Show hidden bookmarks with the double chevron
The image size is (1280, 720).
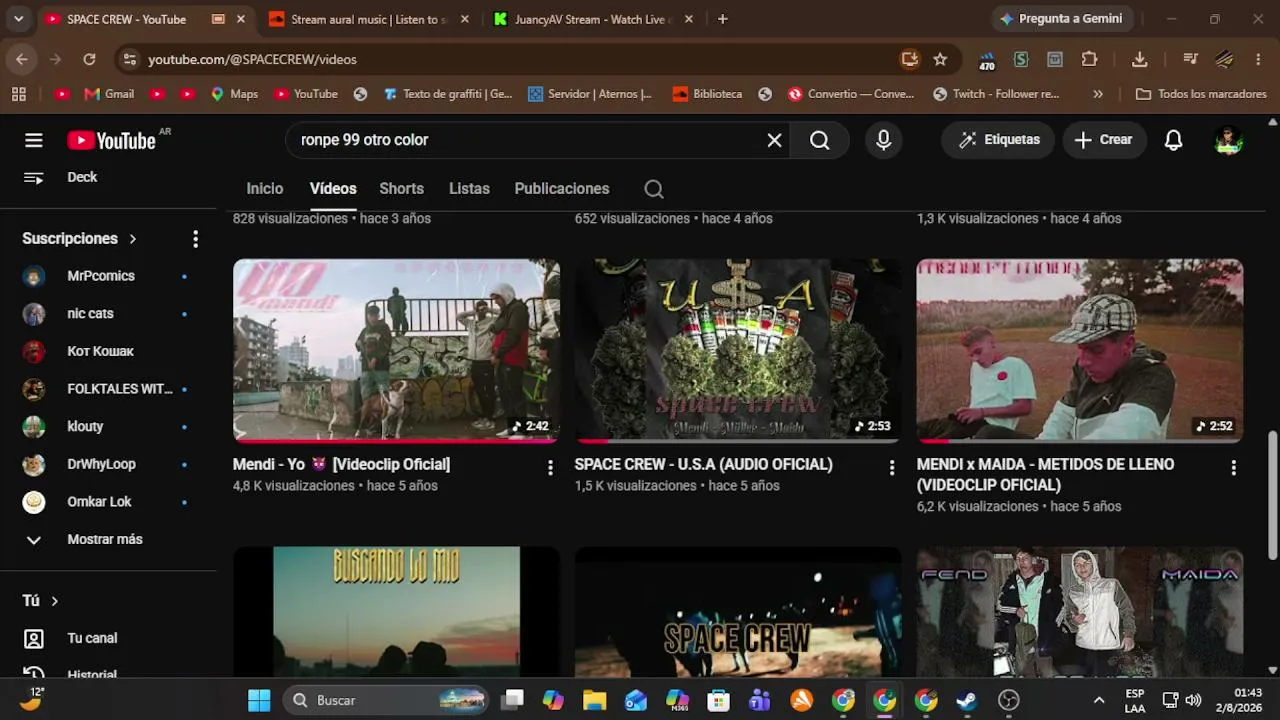click(x=1098, y=94)
